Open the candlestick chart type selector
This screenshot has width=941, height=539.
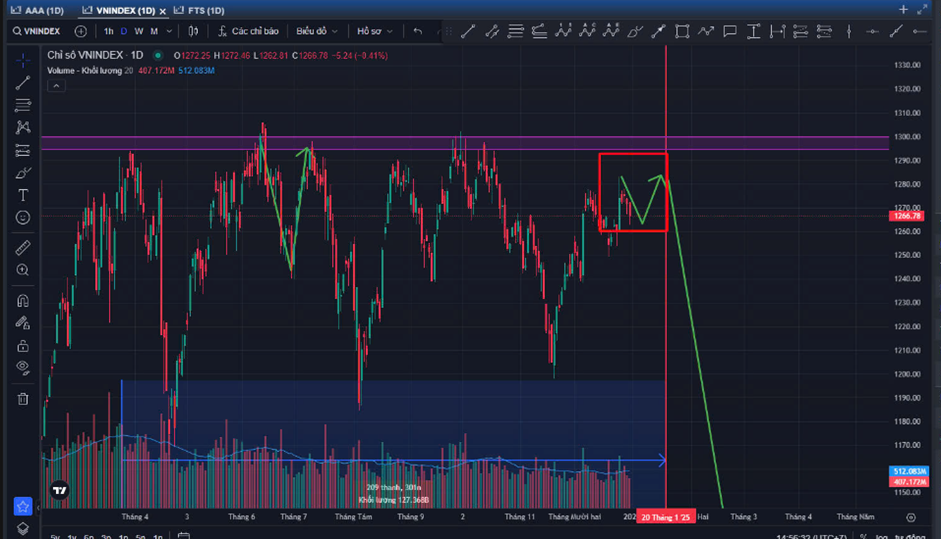pyautogui.click(x=193, y=31)
